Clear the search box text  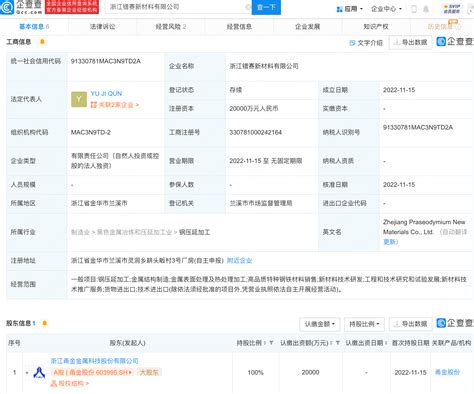pyautogui.click(x=248, y=7)
